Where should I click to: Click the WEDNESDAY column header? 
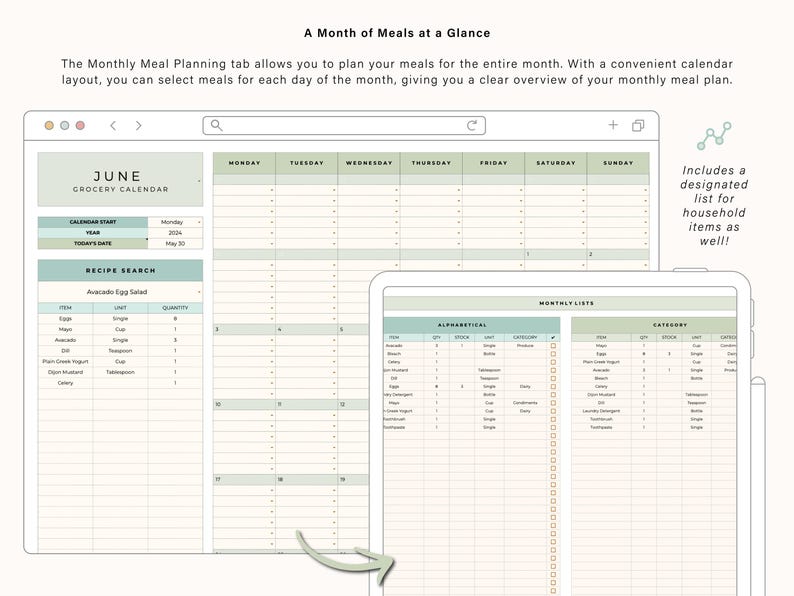(369, 163)
